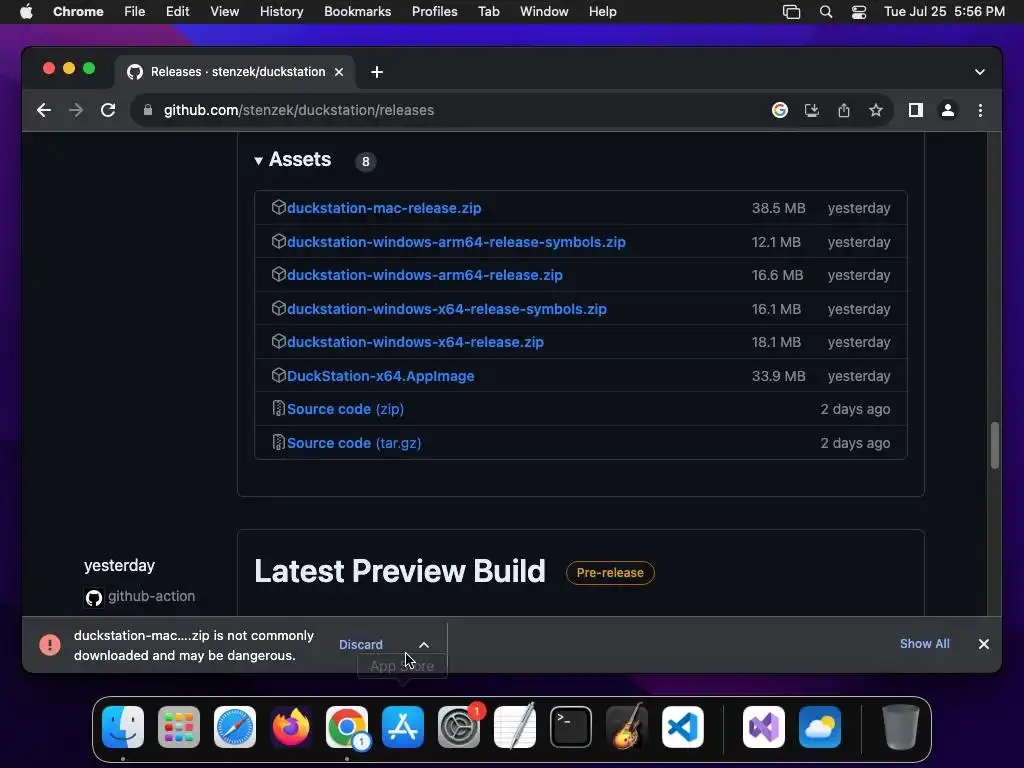Screen dimensions: 1024x768
Task: Click the Pre-release label
Action: tap(610, 573)
